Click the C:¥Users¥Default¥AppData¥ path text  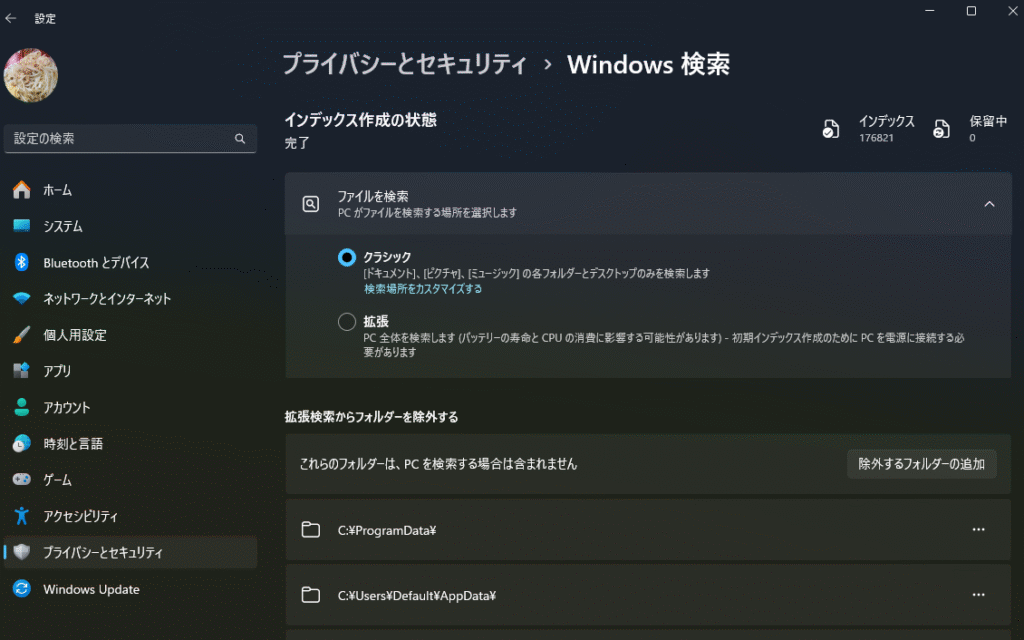click(417, 596)
